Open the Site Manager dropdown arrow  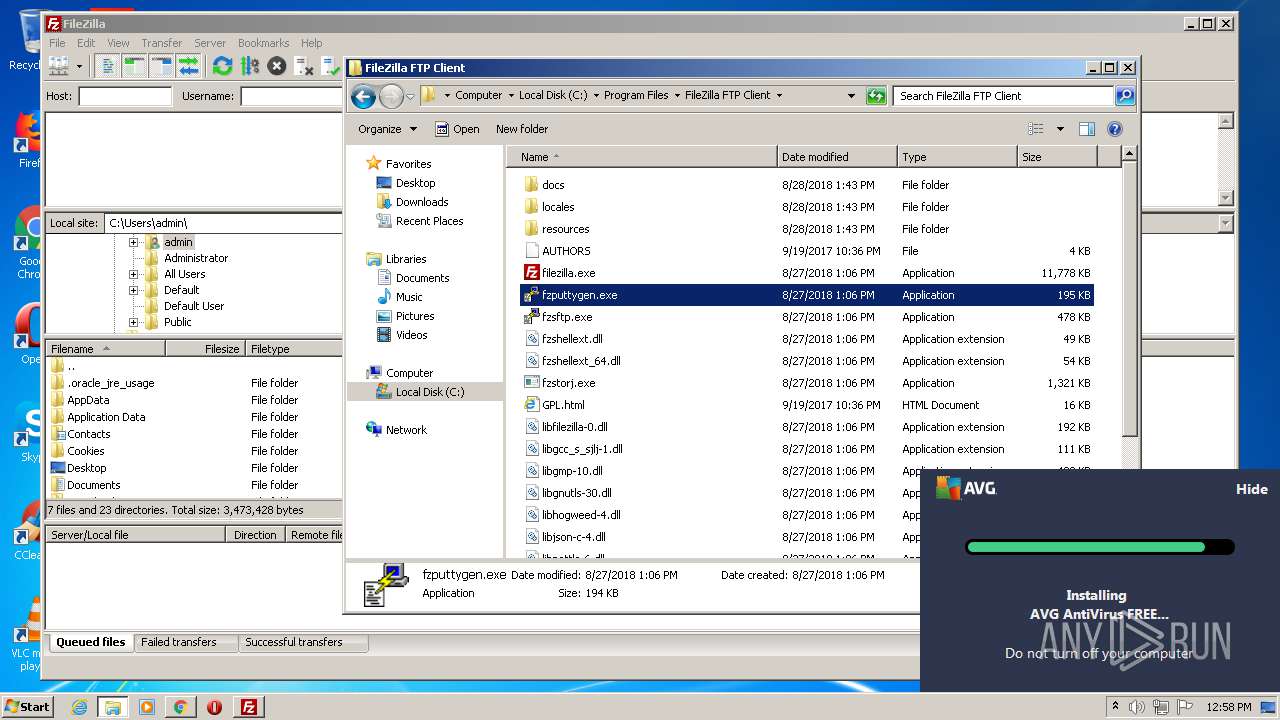[x=79, y=66]
